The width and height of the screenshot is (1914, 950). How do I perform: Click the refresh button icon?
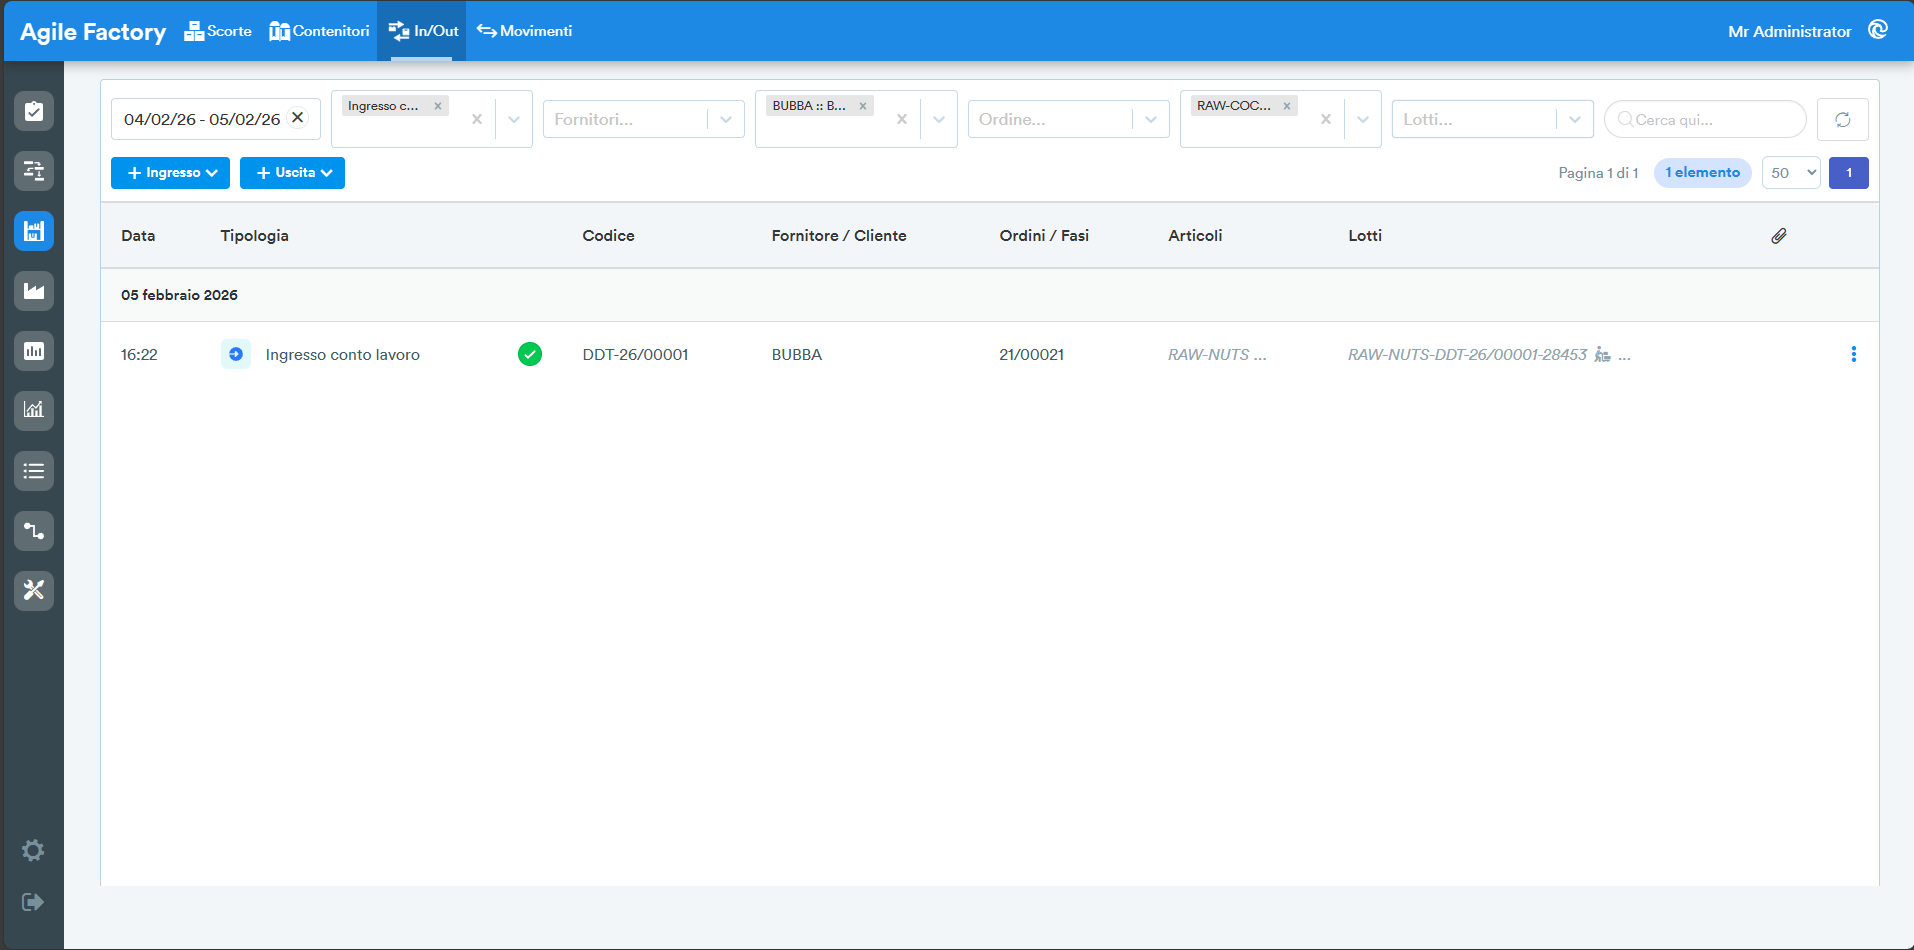point(1842,119)
